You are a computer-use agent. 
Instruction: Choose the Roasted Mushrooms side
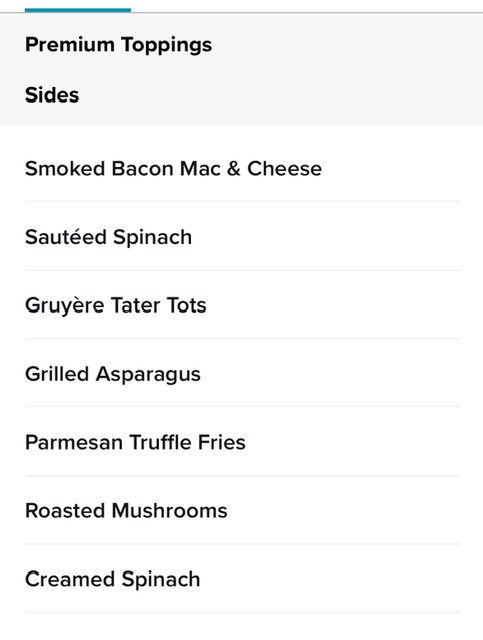click(x=243, y=510)
